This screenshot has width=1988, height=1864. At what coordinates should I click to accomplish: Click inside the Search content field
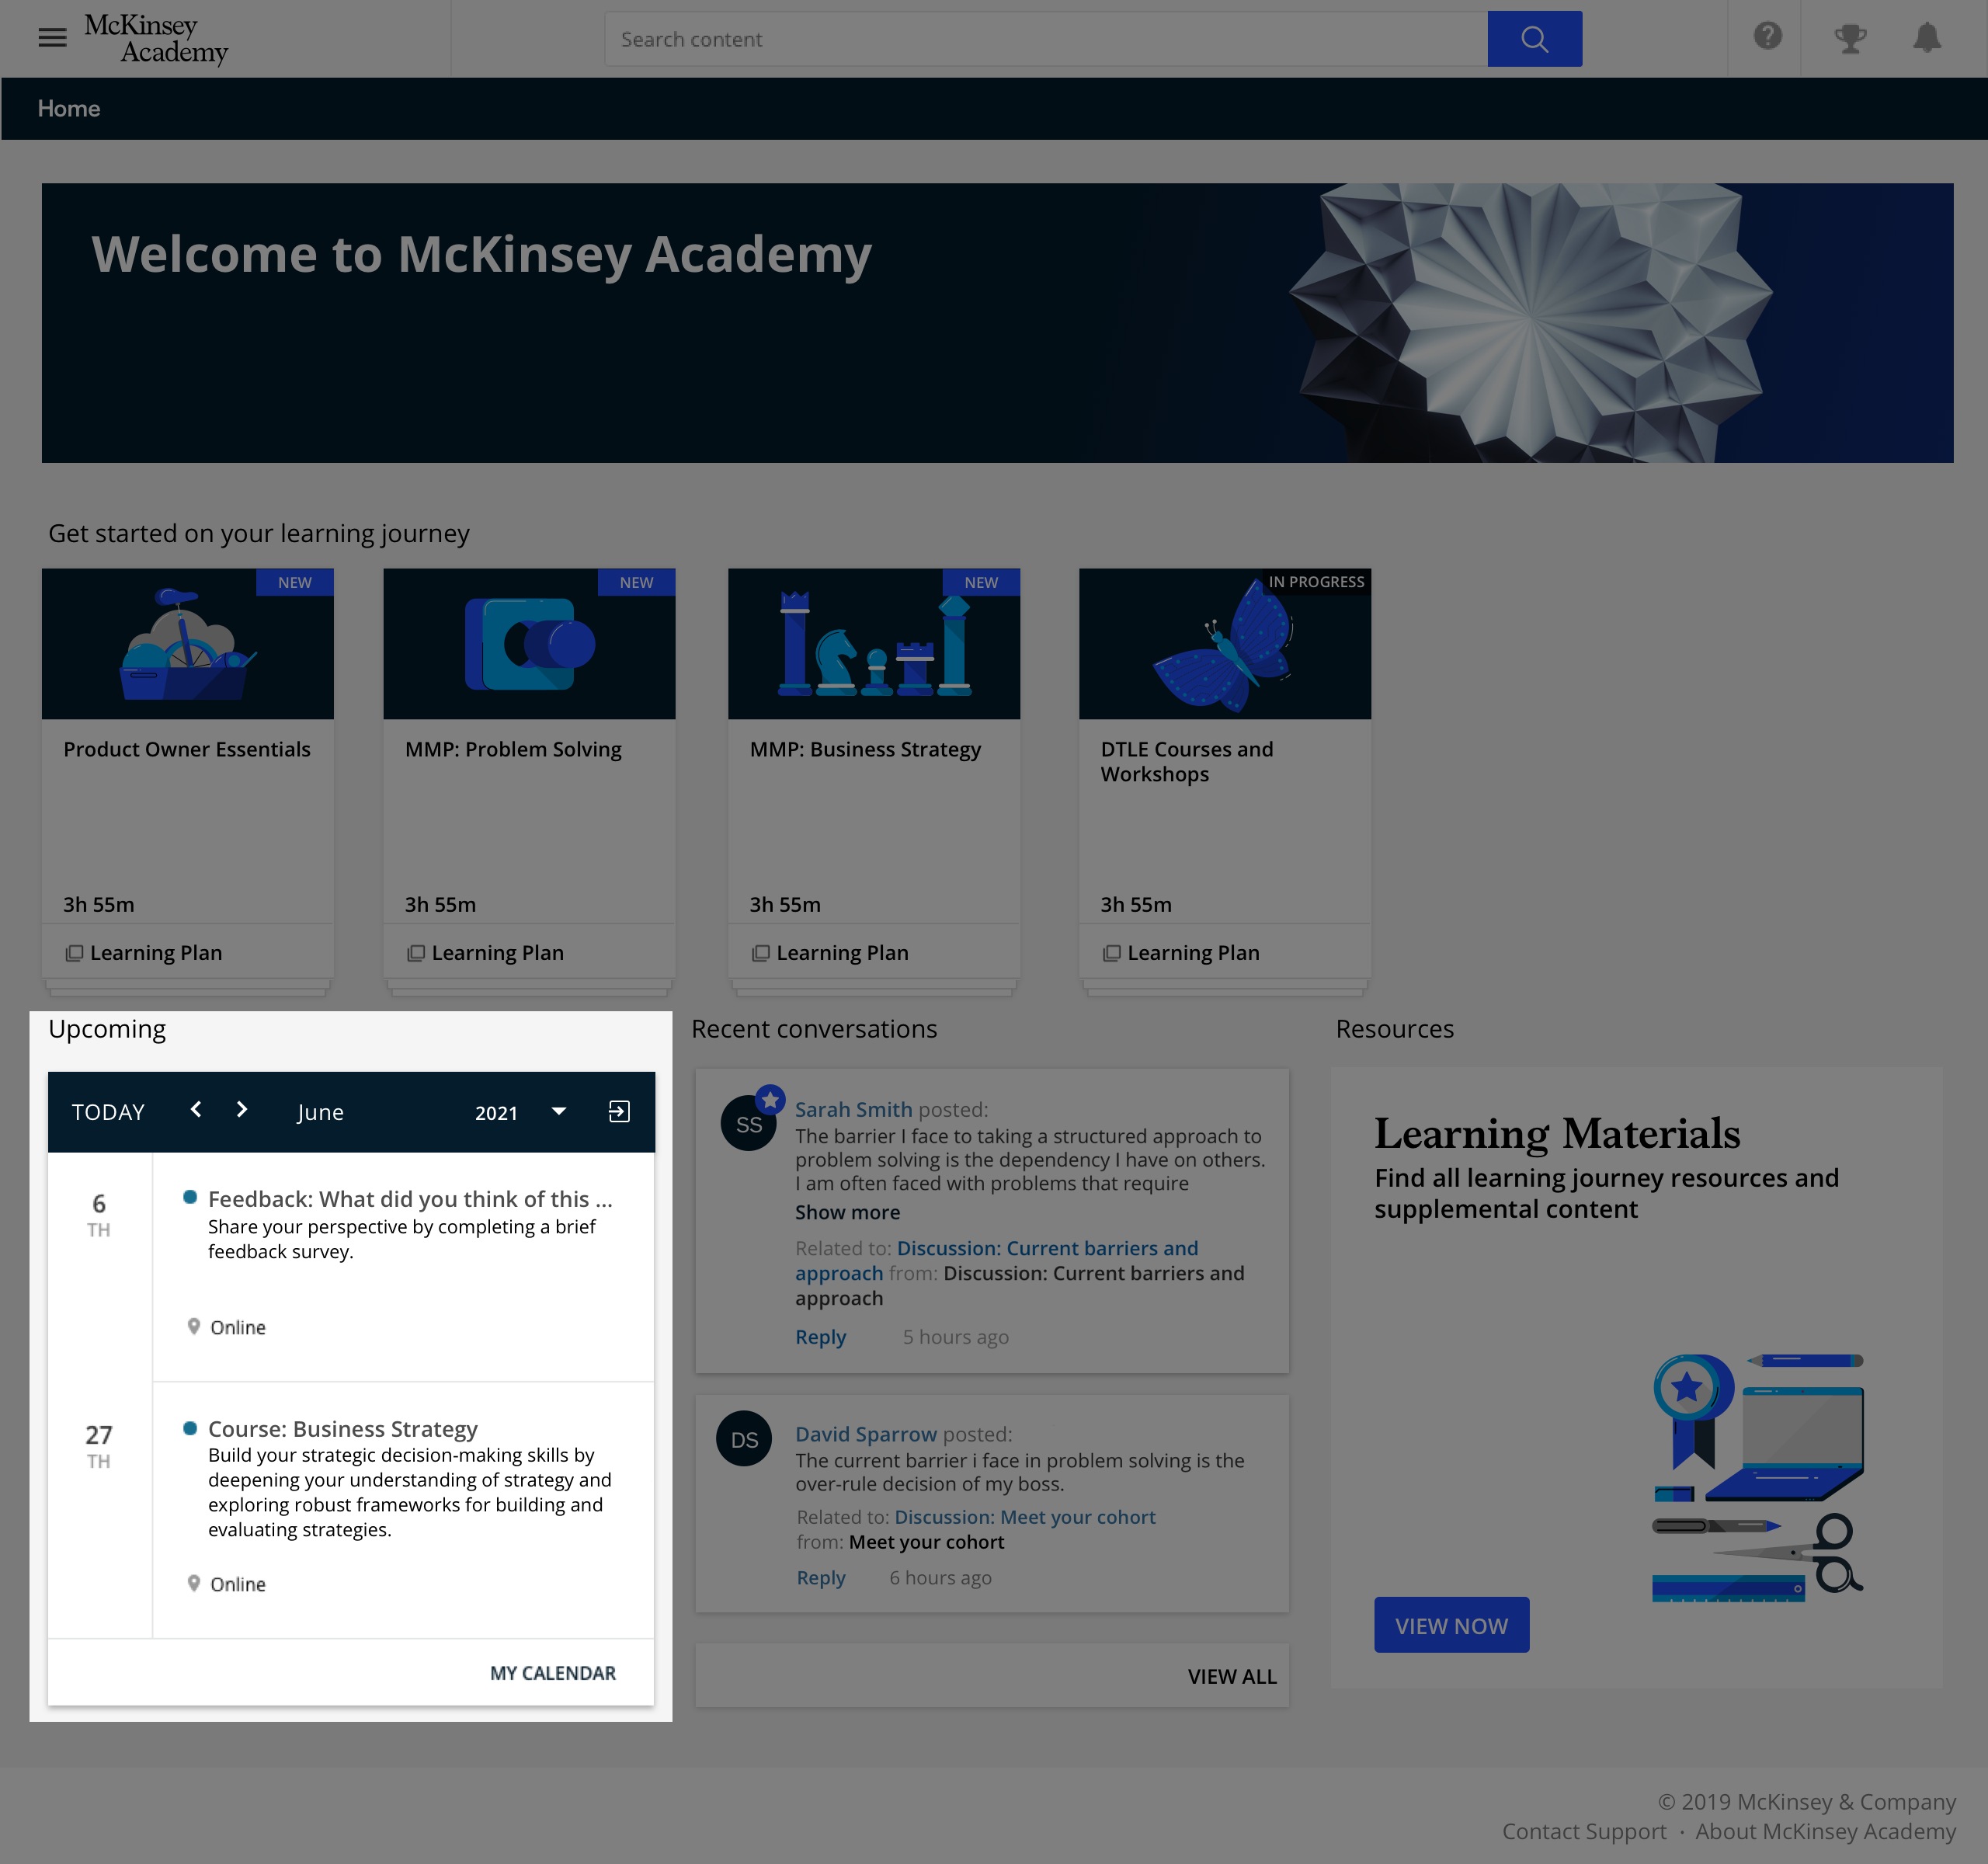[x=1044, y=39]
